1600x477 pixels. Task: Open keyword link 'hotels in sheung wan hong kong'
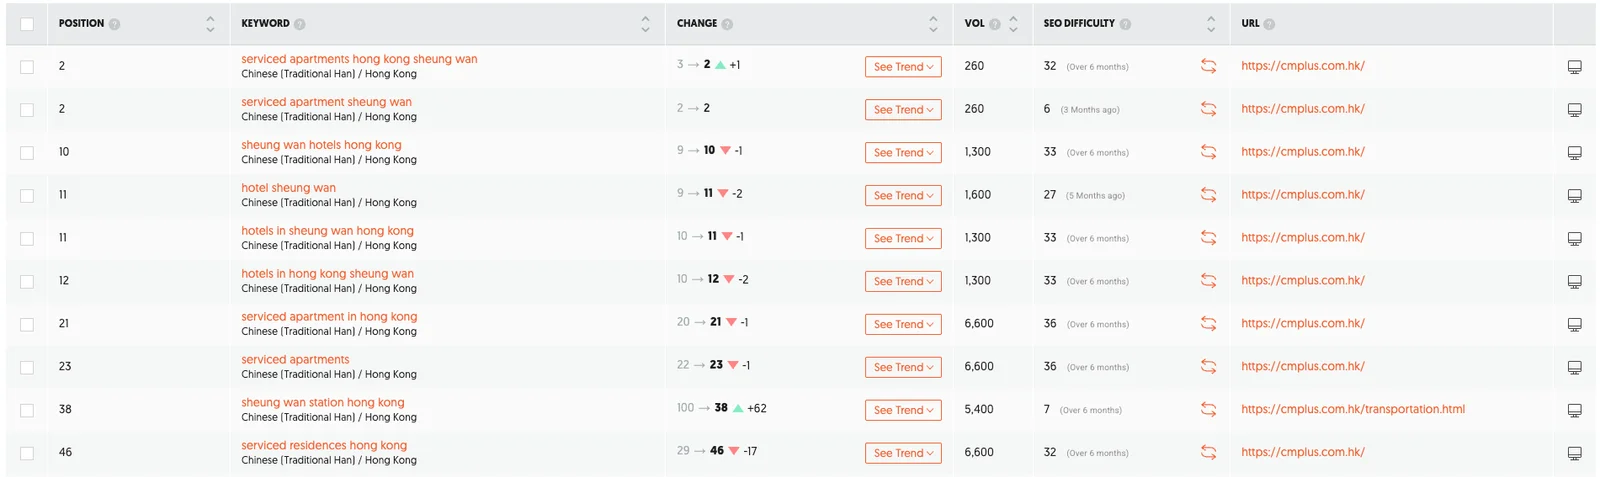point(327,231)
